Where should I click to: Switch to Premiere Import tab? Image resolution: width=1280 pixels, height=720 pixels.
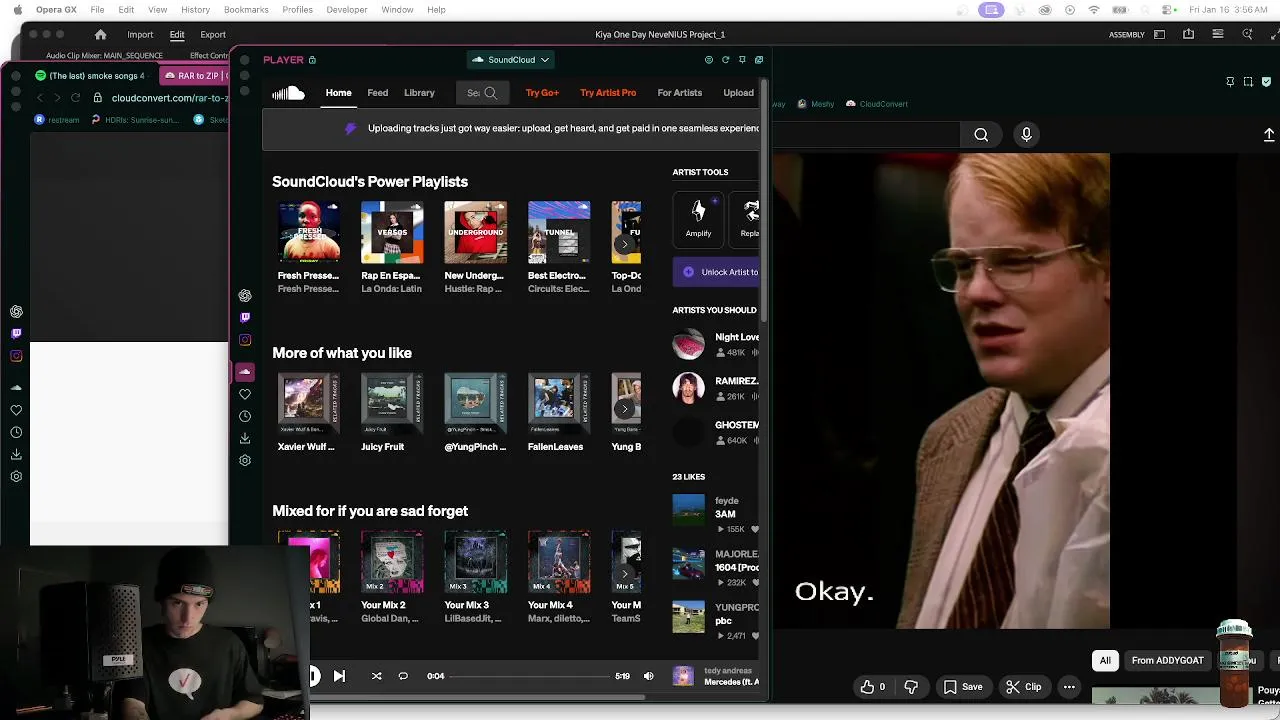tap(140, 35)
